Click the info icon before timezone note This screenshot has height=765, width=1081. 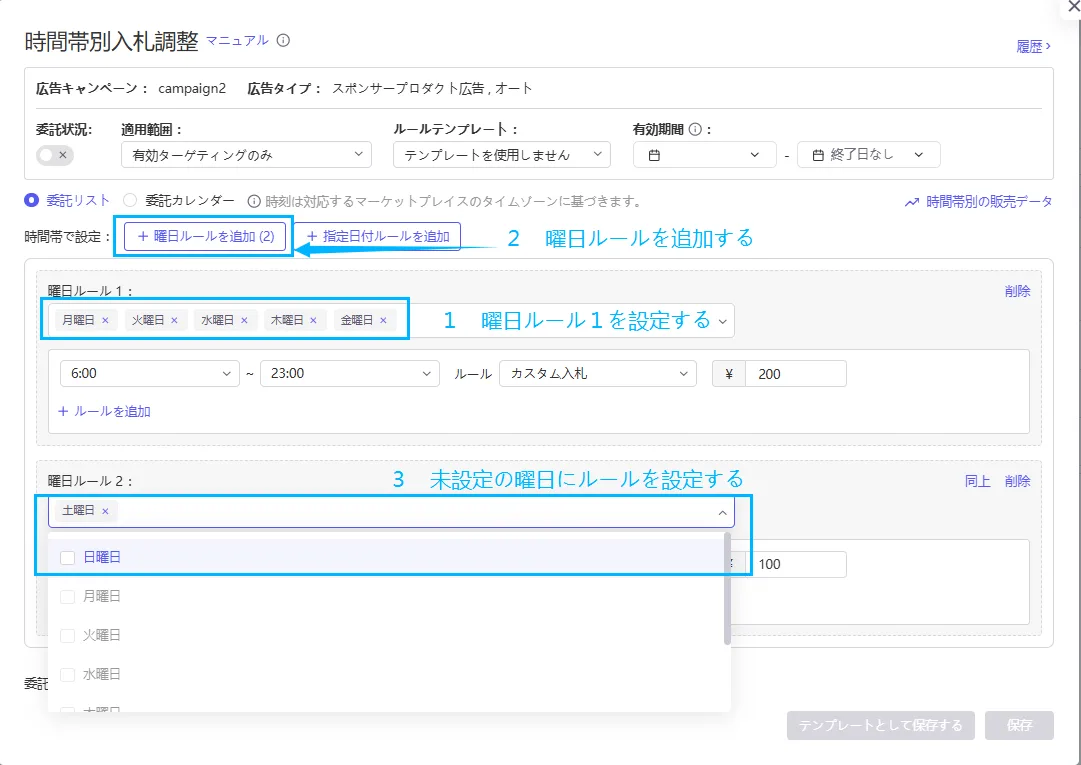point(254,201)
